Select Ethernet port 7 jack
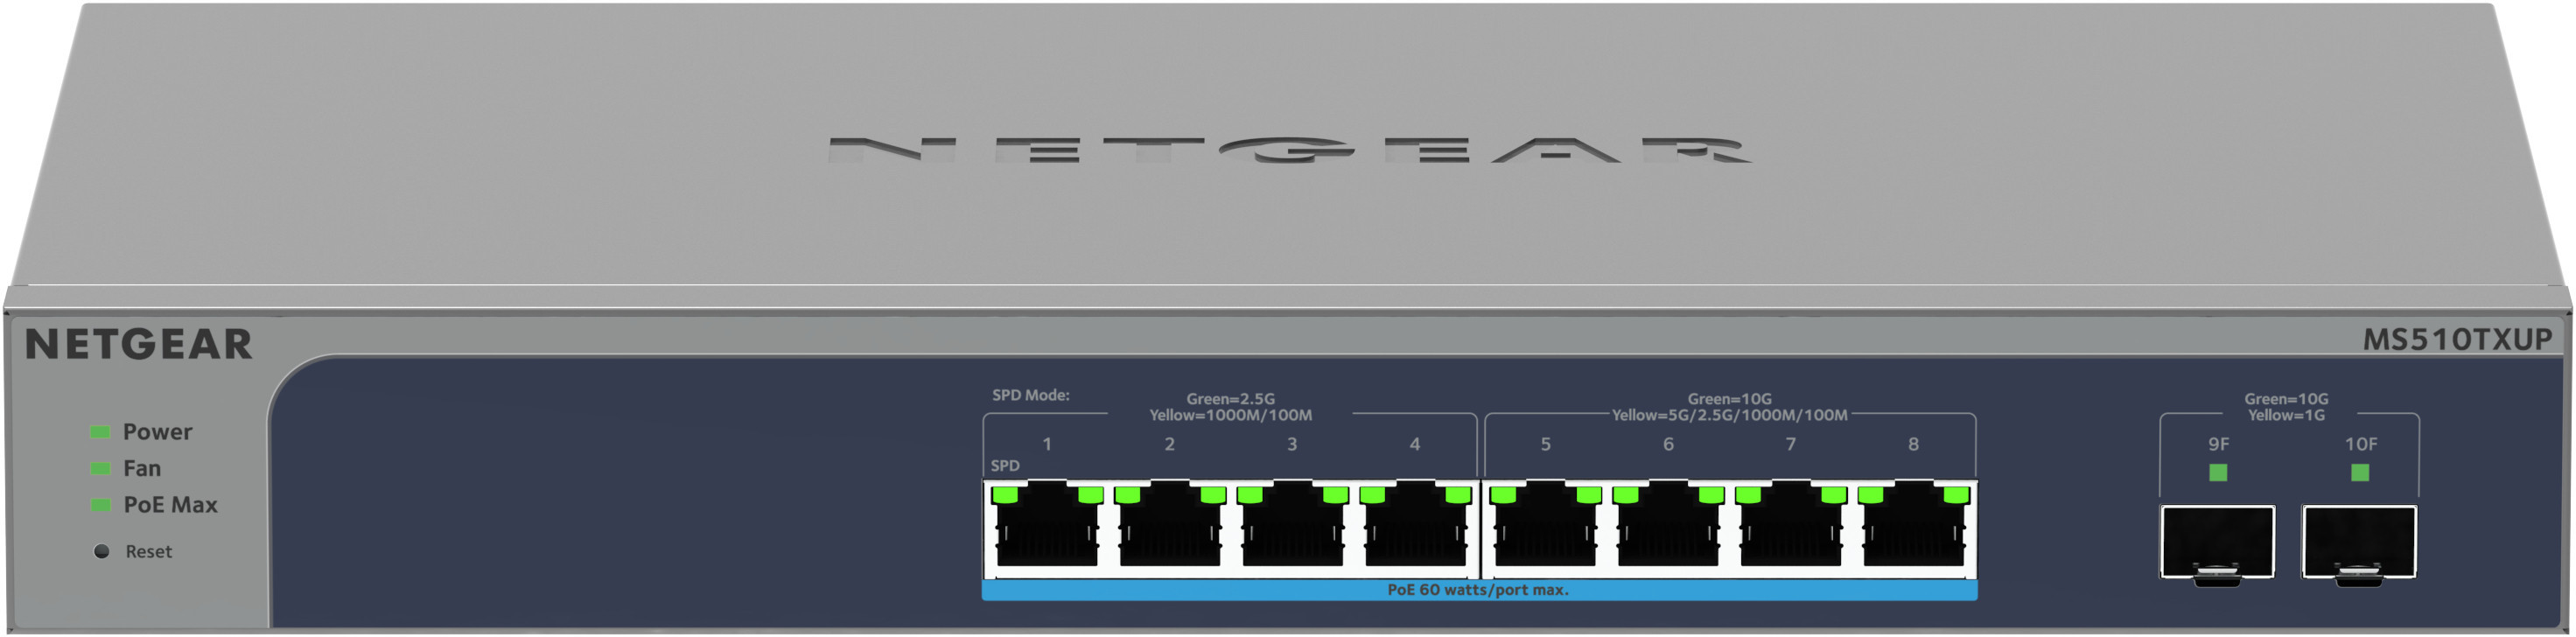The width and height of the screenshot is (2576, 637). pyautogui.click(x=1790, y=528)
